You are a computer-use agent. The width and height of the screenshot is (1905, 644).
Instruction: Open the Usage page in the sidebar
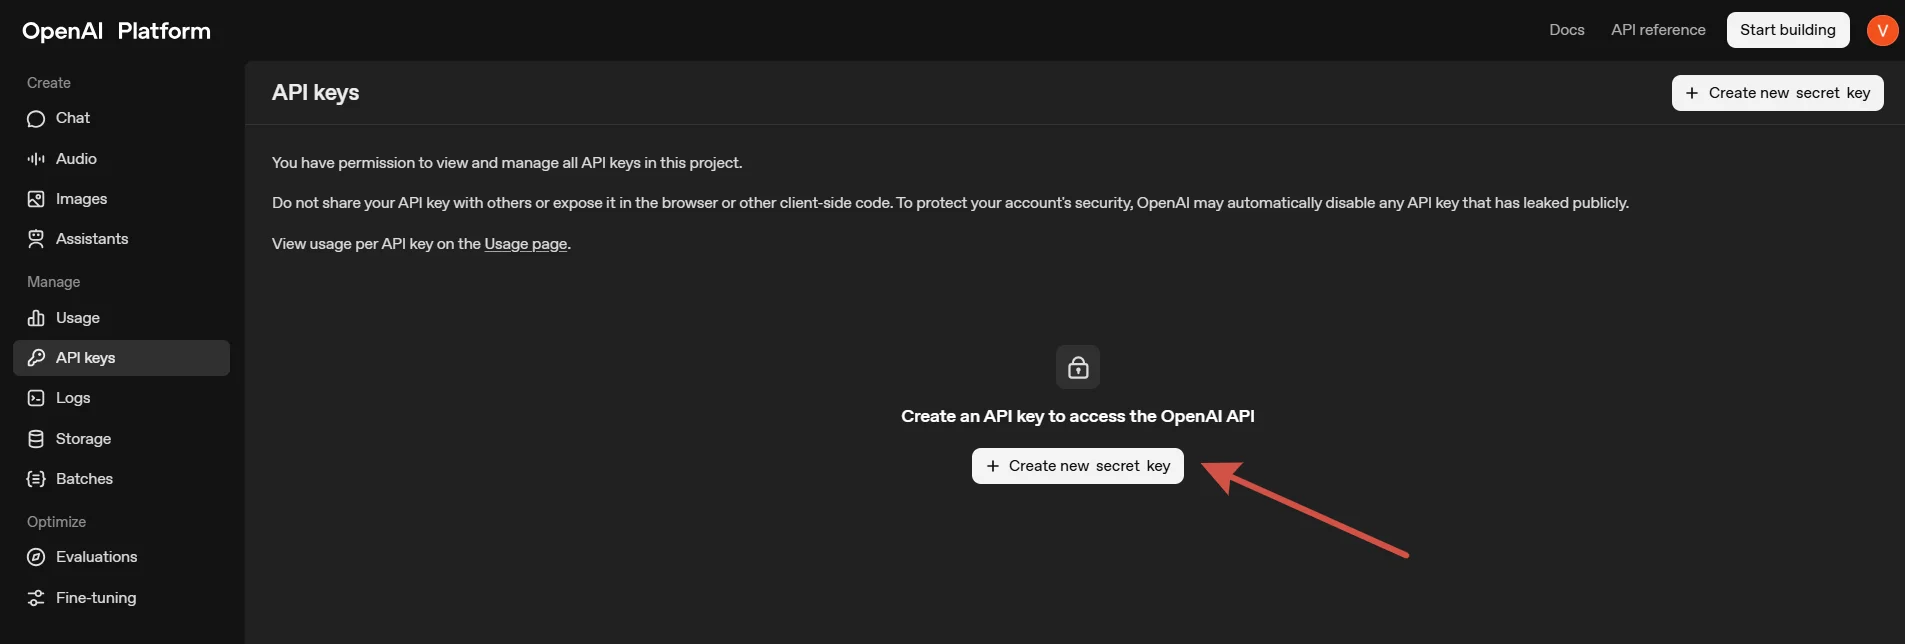tap(121, 318)
